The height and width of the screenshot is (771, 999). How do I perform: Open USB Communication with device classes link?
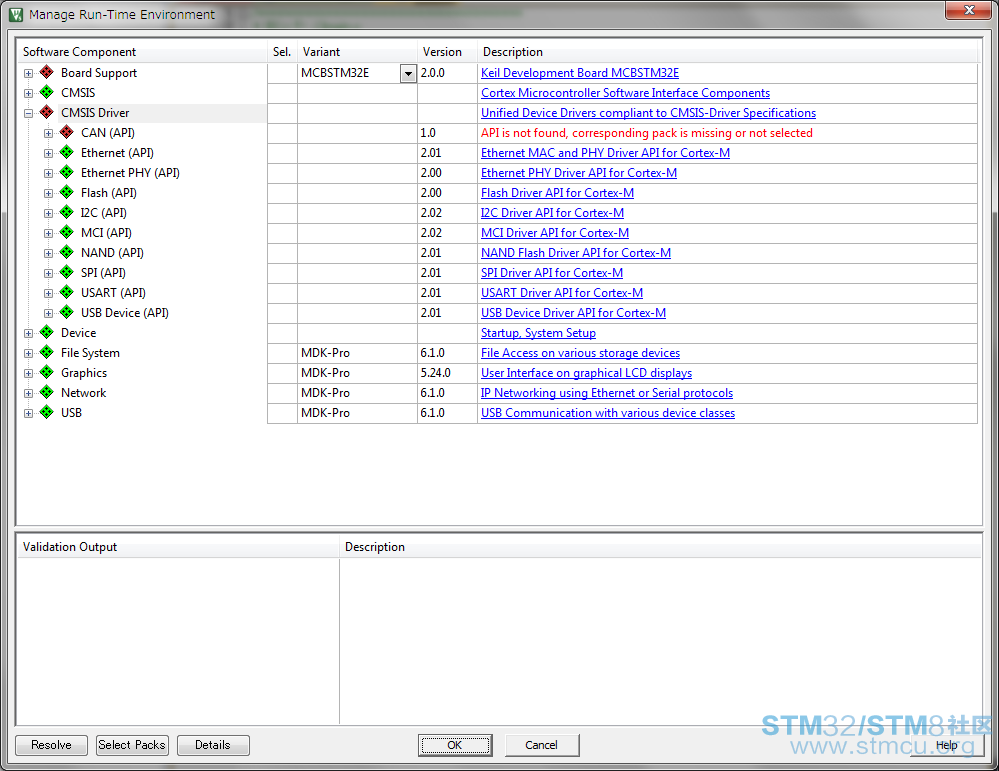[608, 413]
